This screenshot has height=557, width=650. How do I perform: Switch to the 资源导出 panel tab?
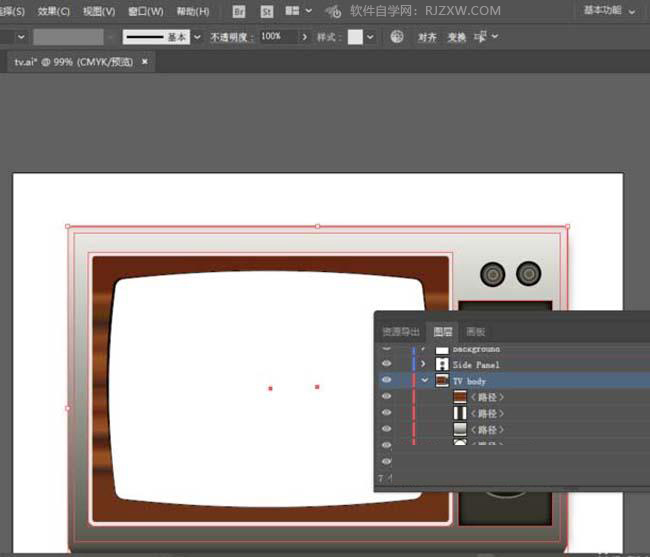point(400,331)
